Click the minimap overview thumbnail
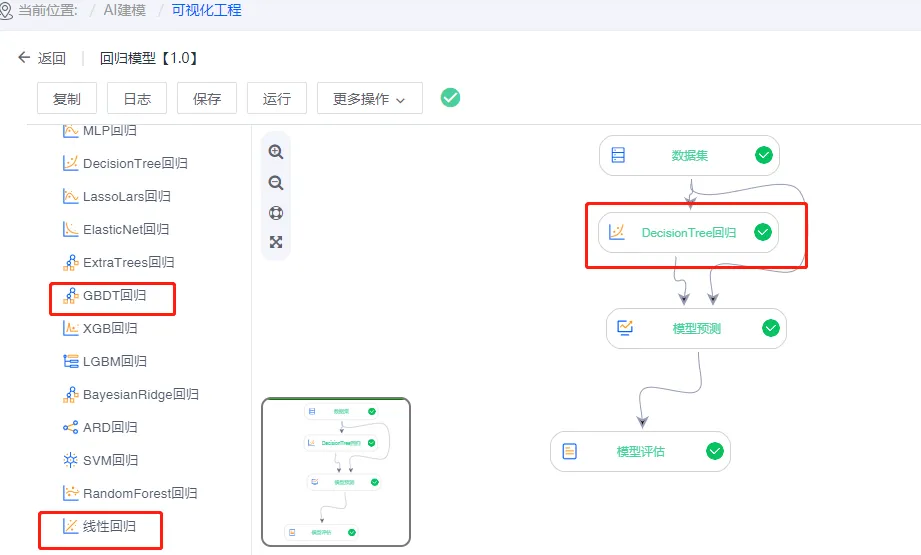Screen dimensions: 921x555 tap(336, 472)
